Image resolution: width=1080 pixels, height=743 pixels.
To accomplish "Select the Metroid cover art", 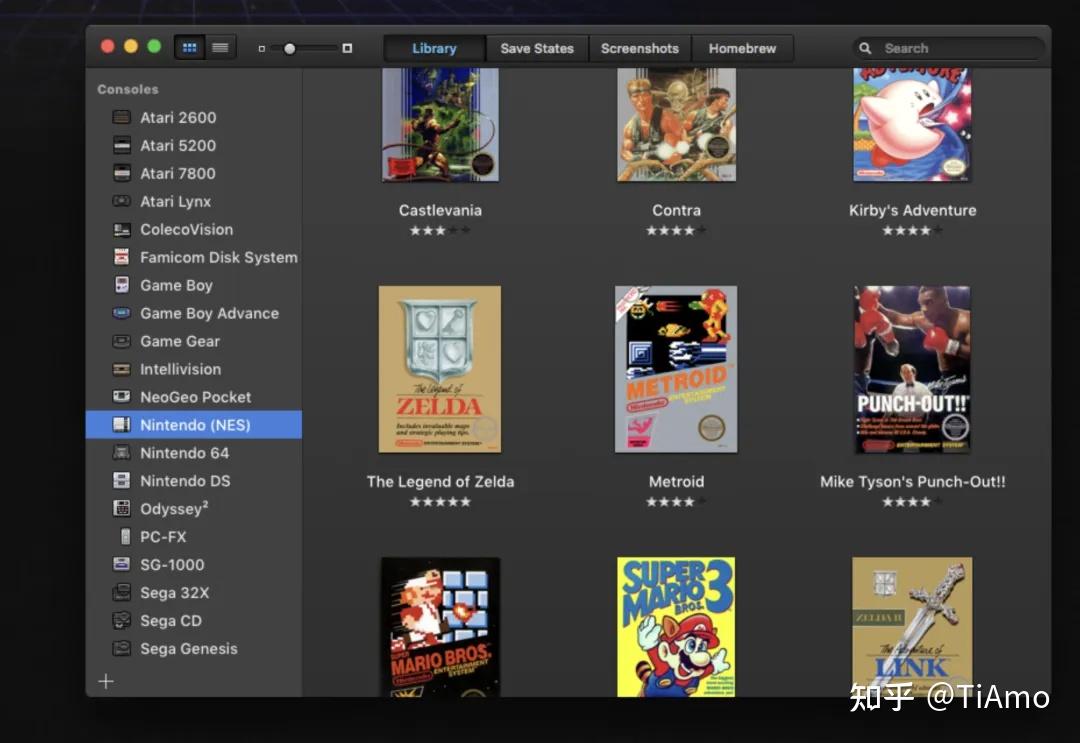I will [676, 369].
